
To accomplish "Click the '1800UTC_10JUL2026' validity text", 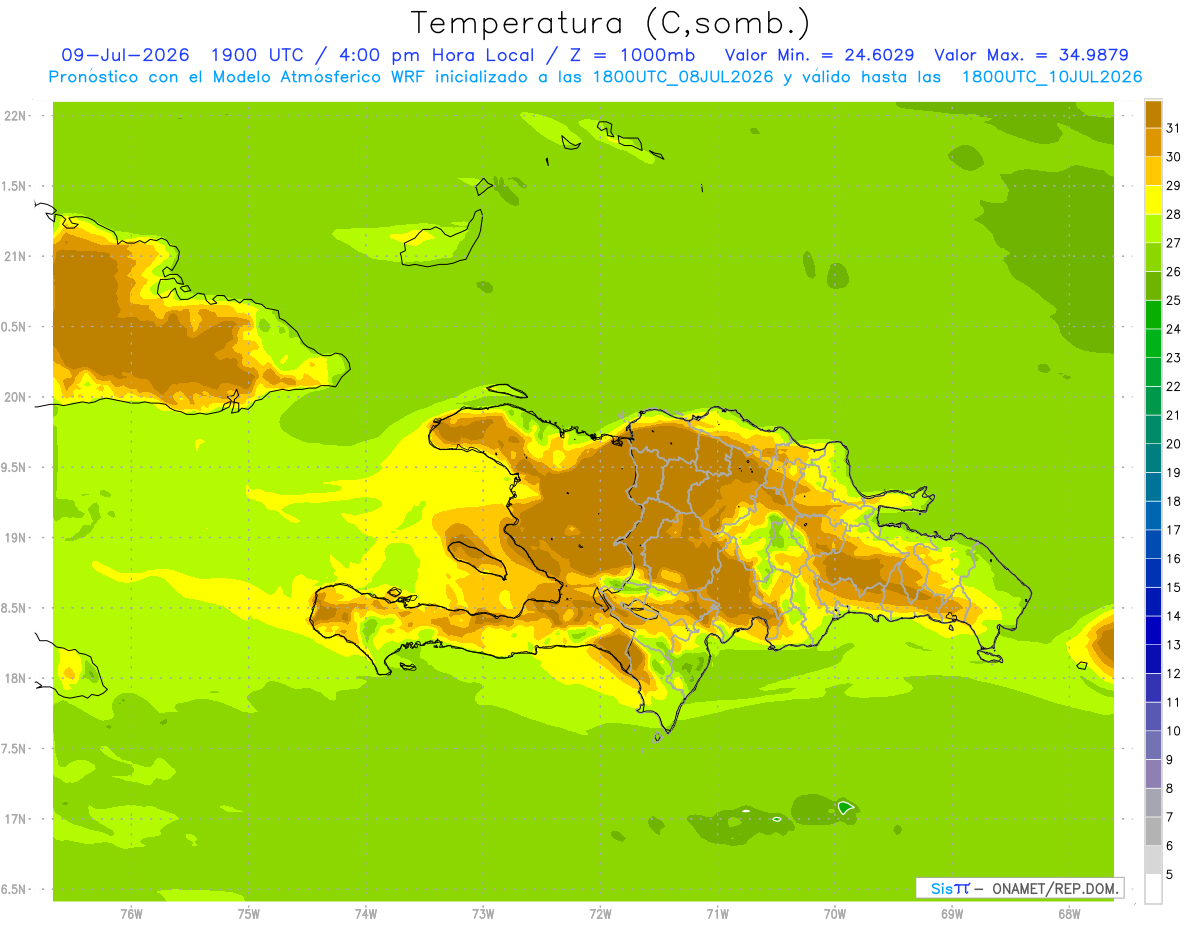I will pos(1052,77).
